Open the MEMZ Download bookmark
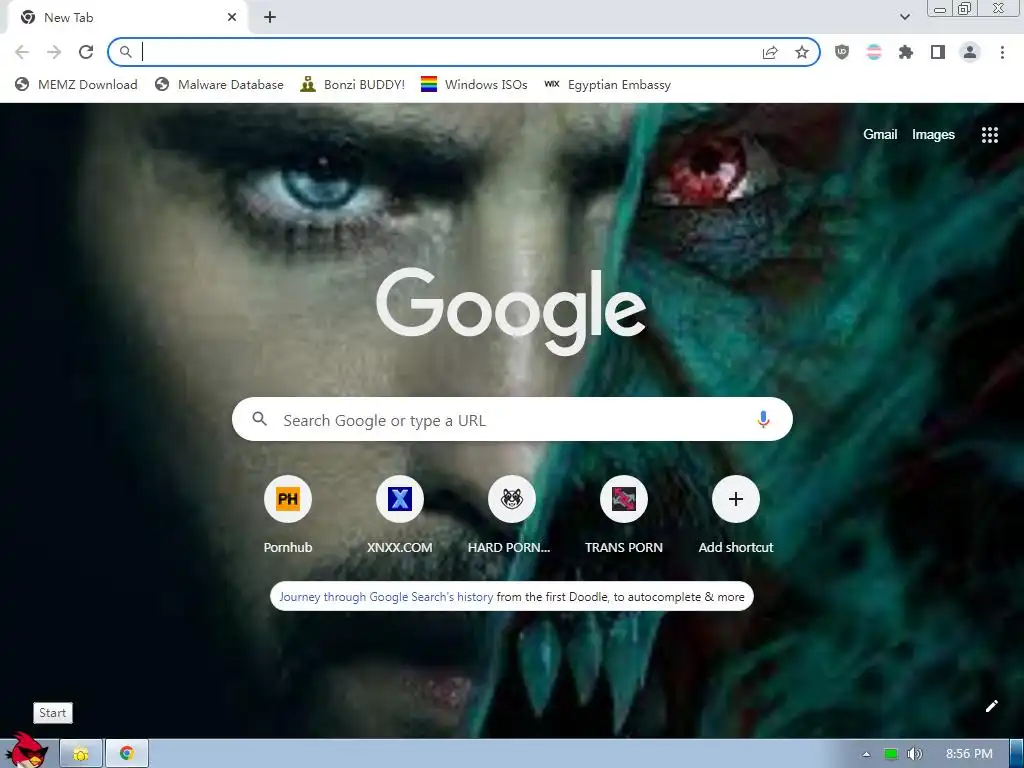Image resolution: width=1024 pixels, height=768 pixels. (x=76, y=84)
